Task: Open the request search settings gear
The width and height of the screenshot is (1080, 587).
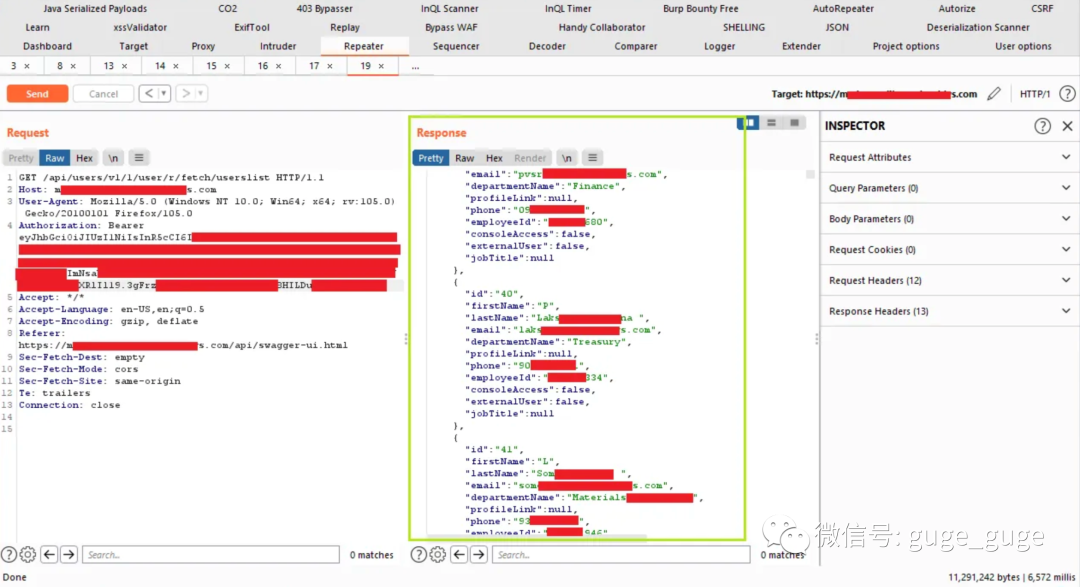Action: tap(28, 555)
